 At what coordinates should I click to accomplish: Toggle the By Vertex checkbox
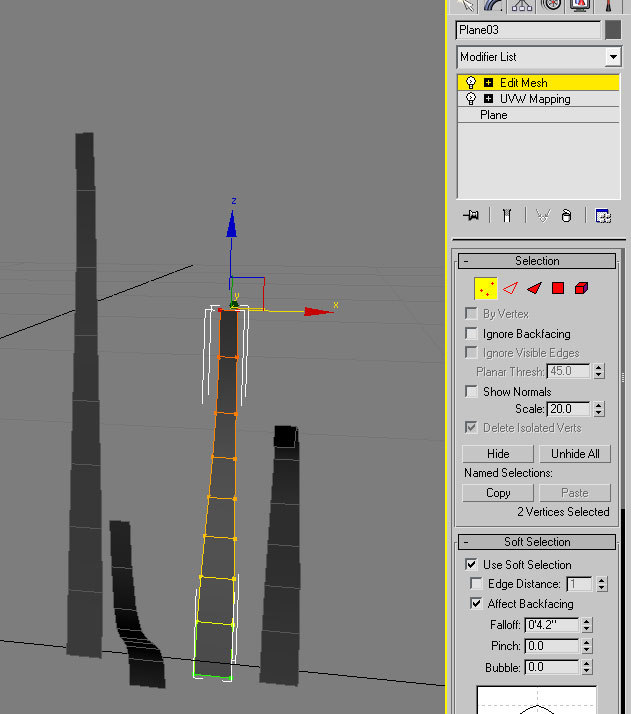(471, 313)
